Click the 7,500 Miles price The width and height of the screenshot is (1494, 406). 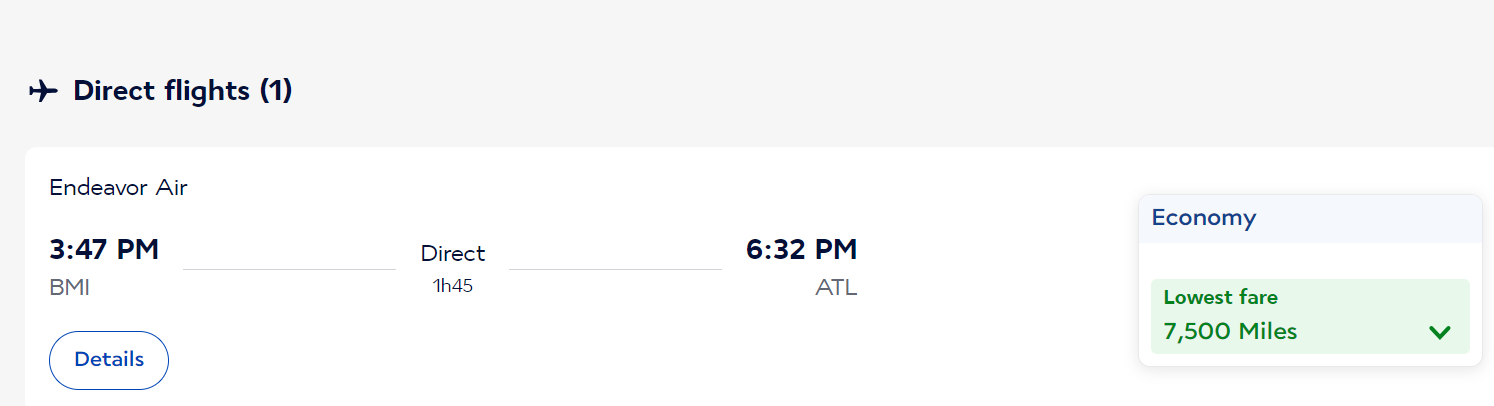coord(1230,331)
